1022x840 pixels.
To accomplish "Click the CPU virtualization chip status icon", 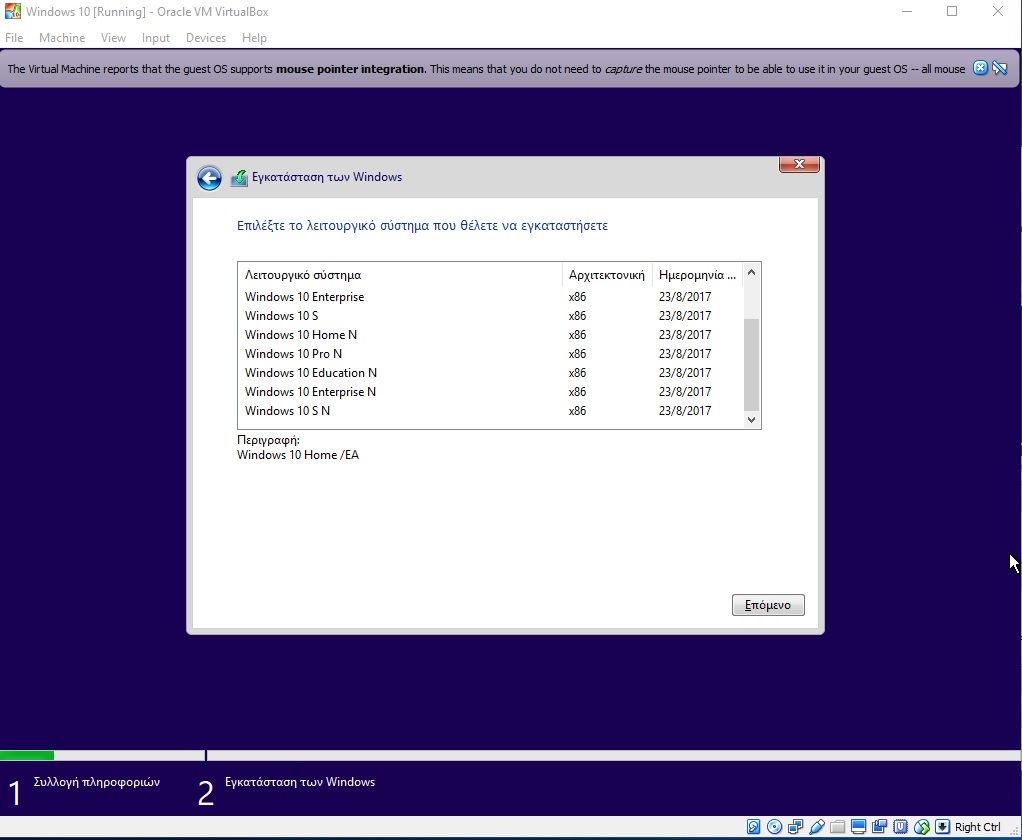I will pyautogui.click(x=900, y=827).
